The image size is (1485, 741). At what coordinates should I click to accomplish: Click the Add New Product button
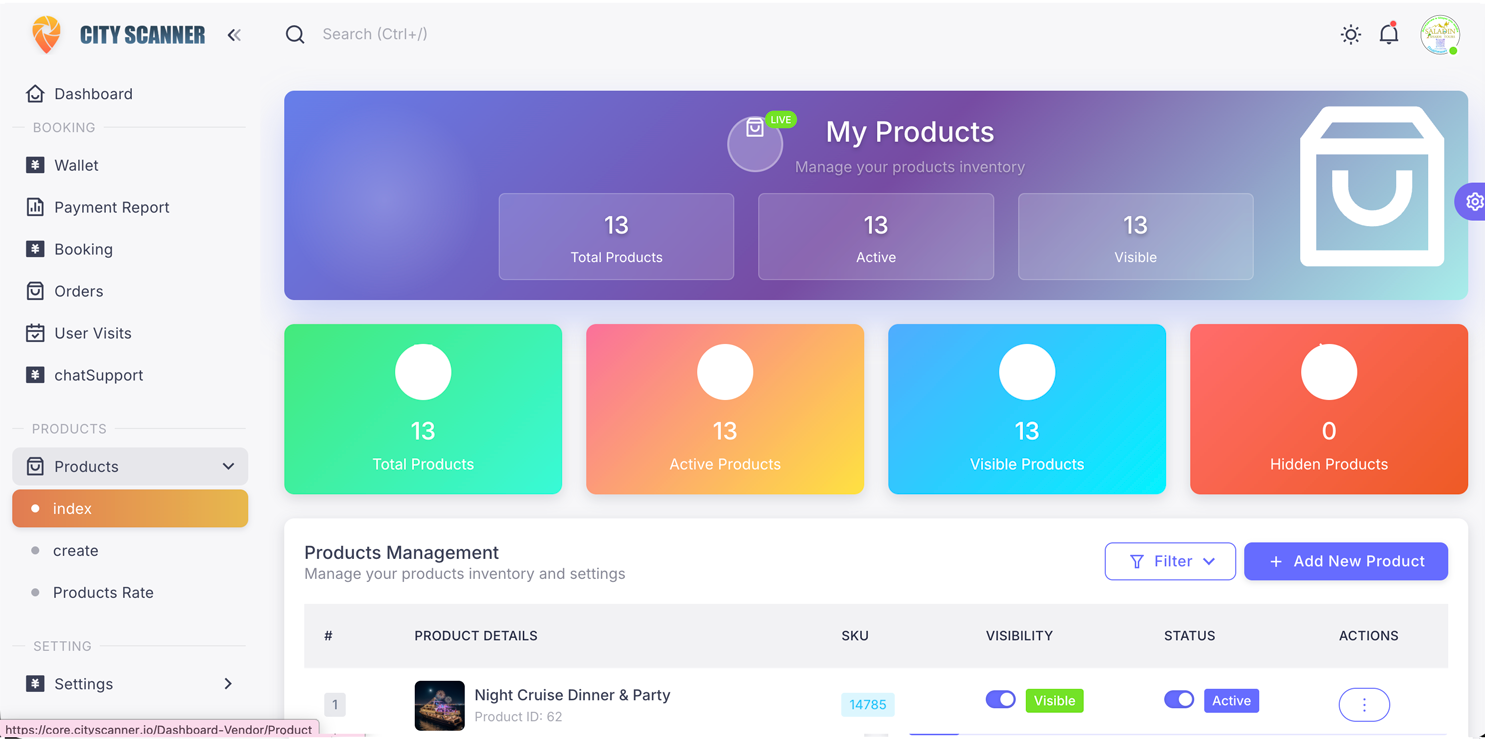pos(1346,561)
